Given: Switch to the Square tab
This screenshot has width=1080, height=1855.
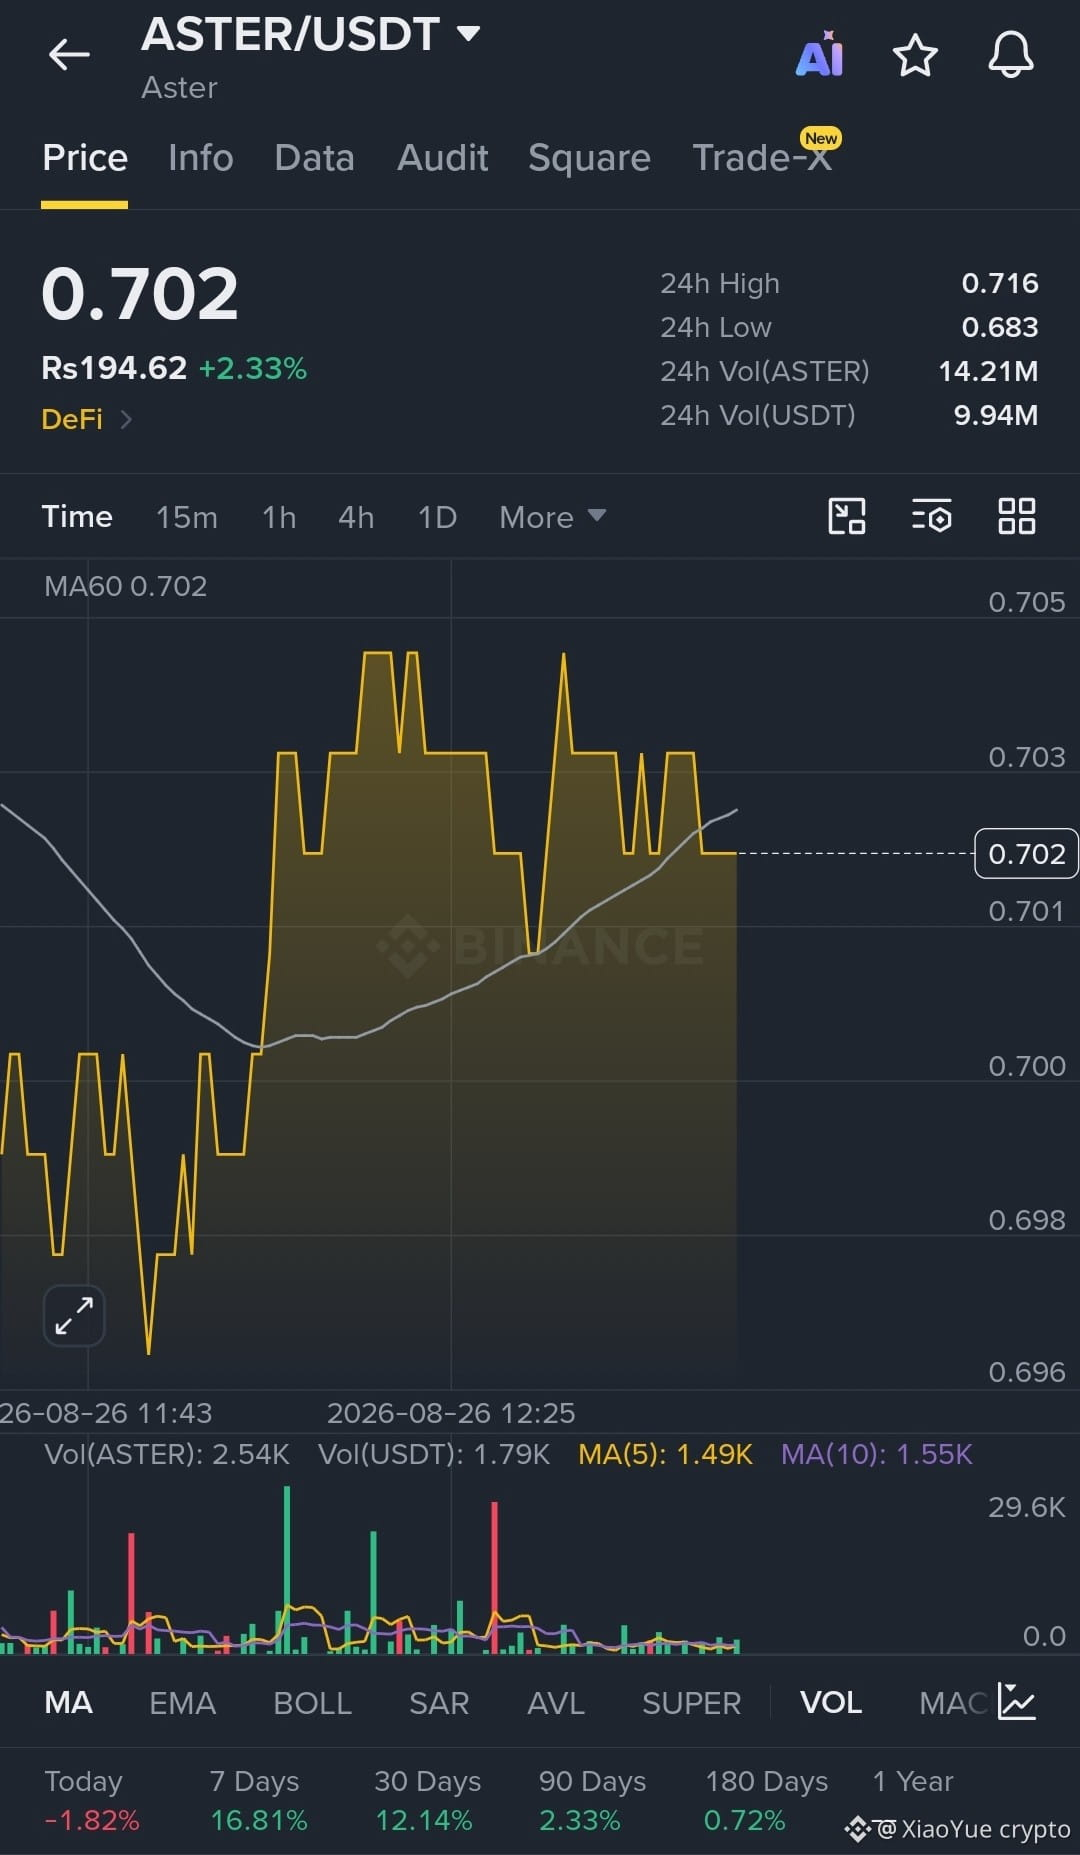Looking at the screenshot, I should click(x=589, y=158).
